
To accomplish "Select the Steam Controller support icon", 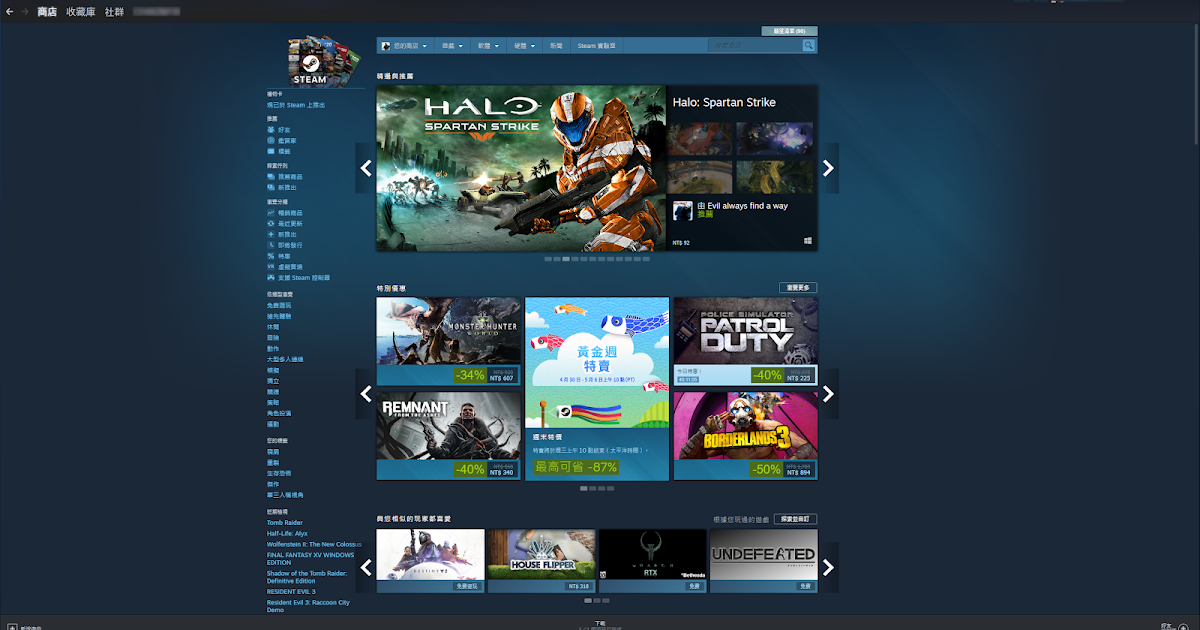I will 270,276.
